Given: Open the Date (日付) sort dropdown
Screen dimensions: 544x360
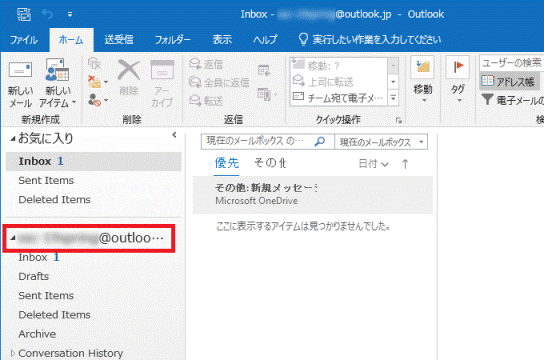Looking at the screenshot, I should 373,164.
